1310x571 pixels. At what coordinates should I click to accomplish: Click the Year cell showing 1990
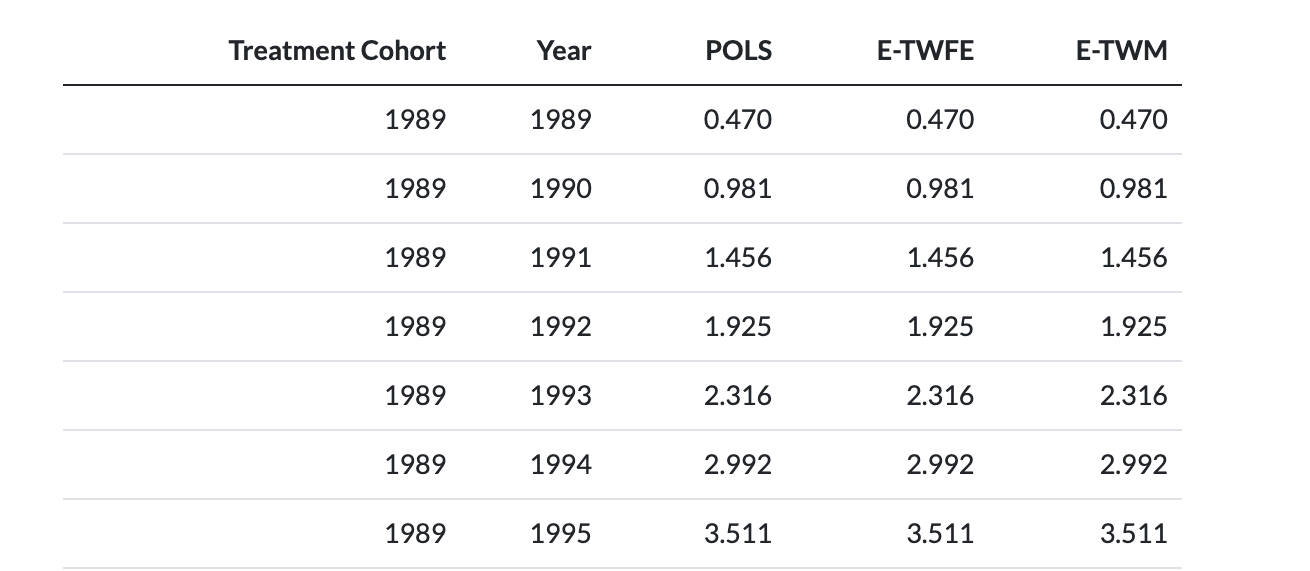(x=561, y=189)
